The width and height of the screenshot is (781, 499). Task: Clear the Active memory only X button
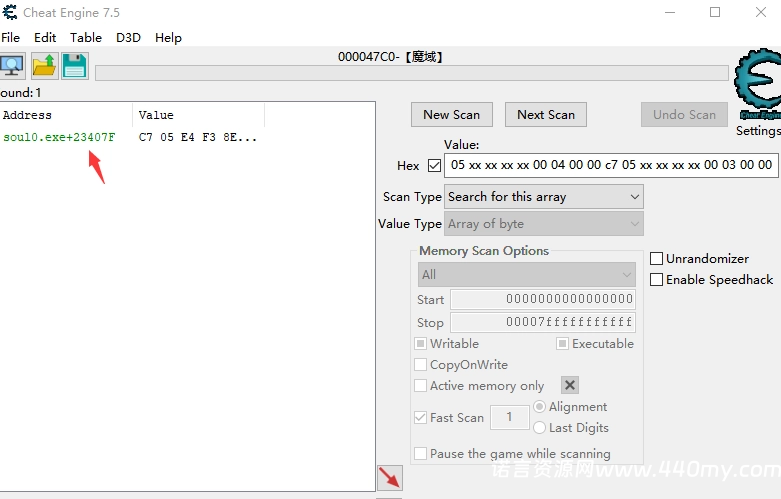tap(570, 385)
